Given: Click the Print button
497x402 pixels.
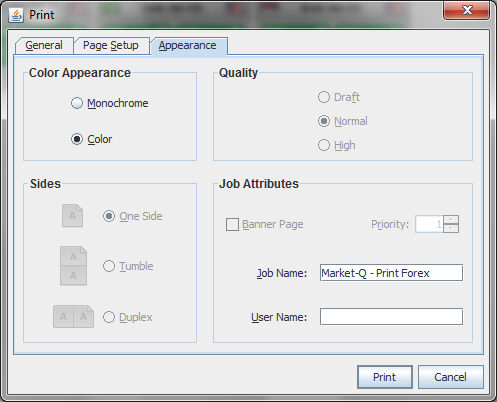Looking at the screenshot, I should [385, 377].
